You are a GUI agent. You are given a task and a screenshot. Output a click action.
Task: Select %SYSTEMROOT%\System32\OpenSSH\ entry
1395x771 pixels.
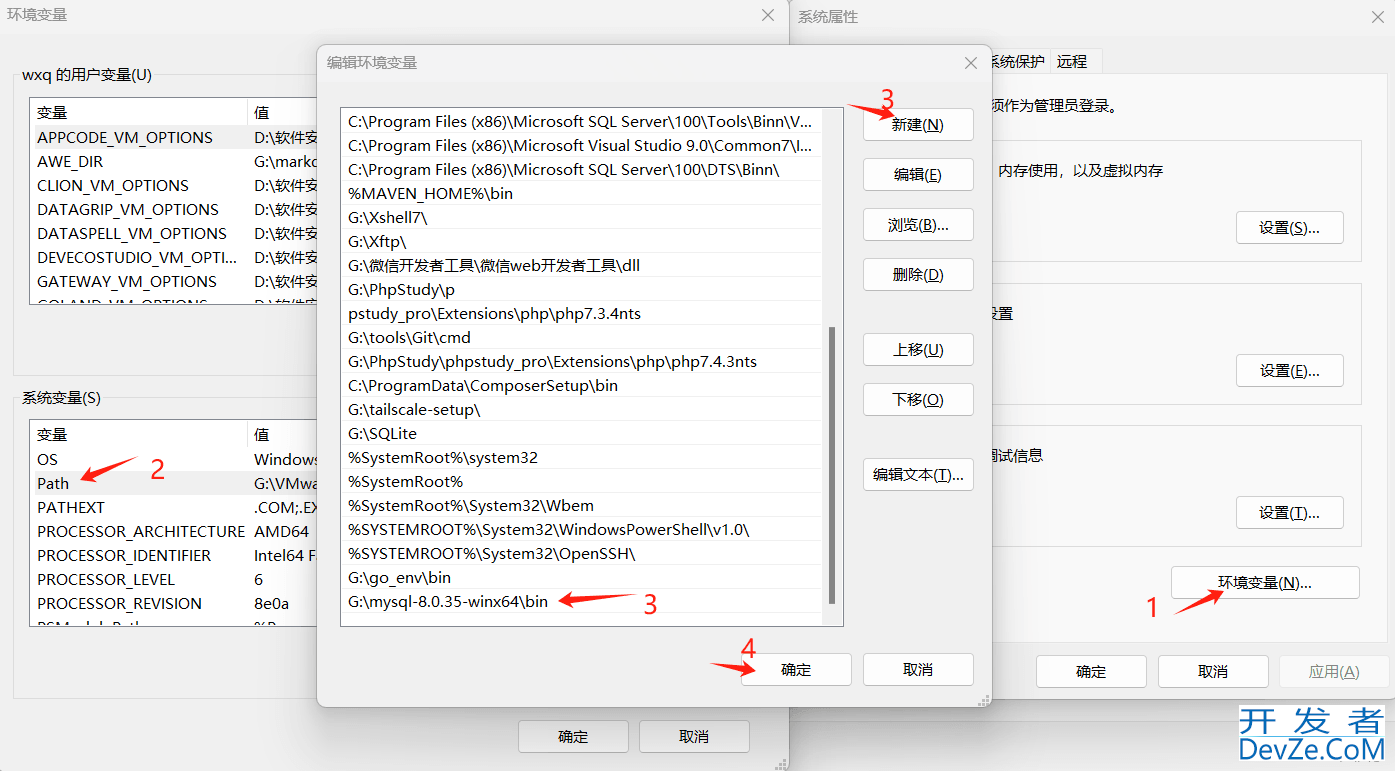pos(582,554)
